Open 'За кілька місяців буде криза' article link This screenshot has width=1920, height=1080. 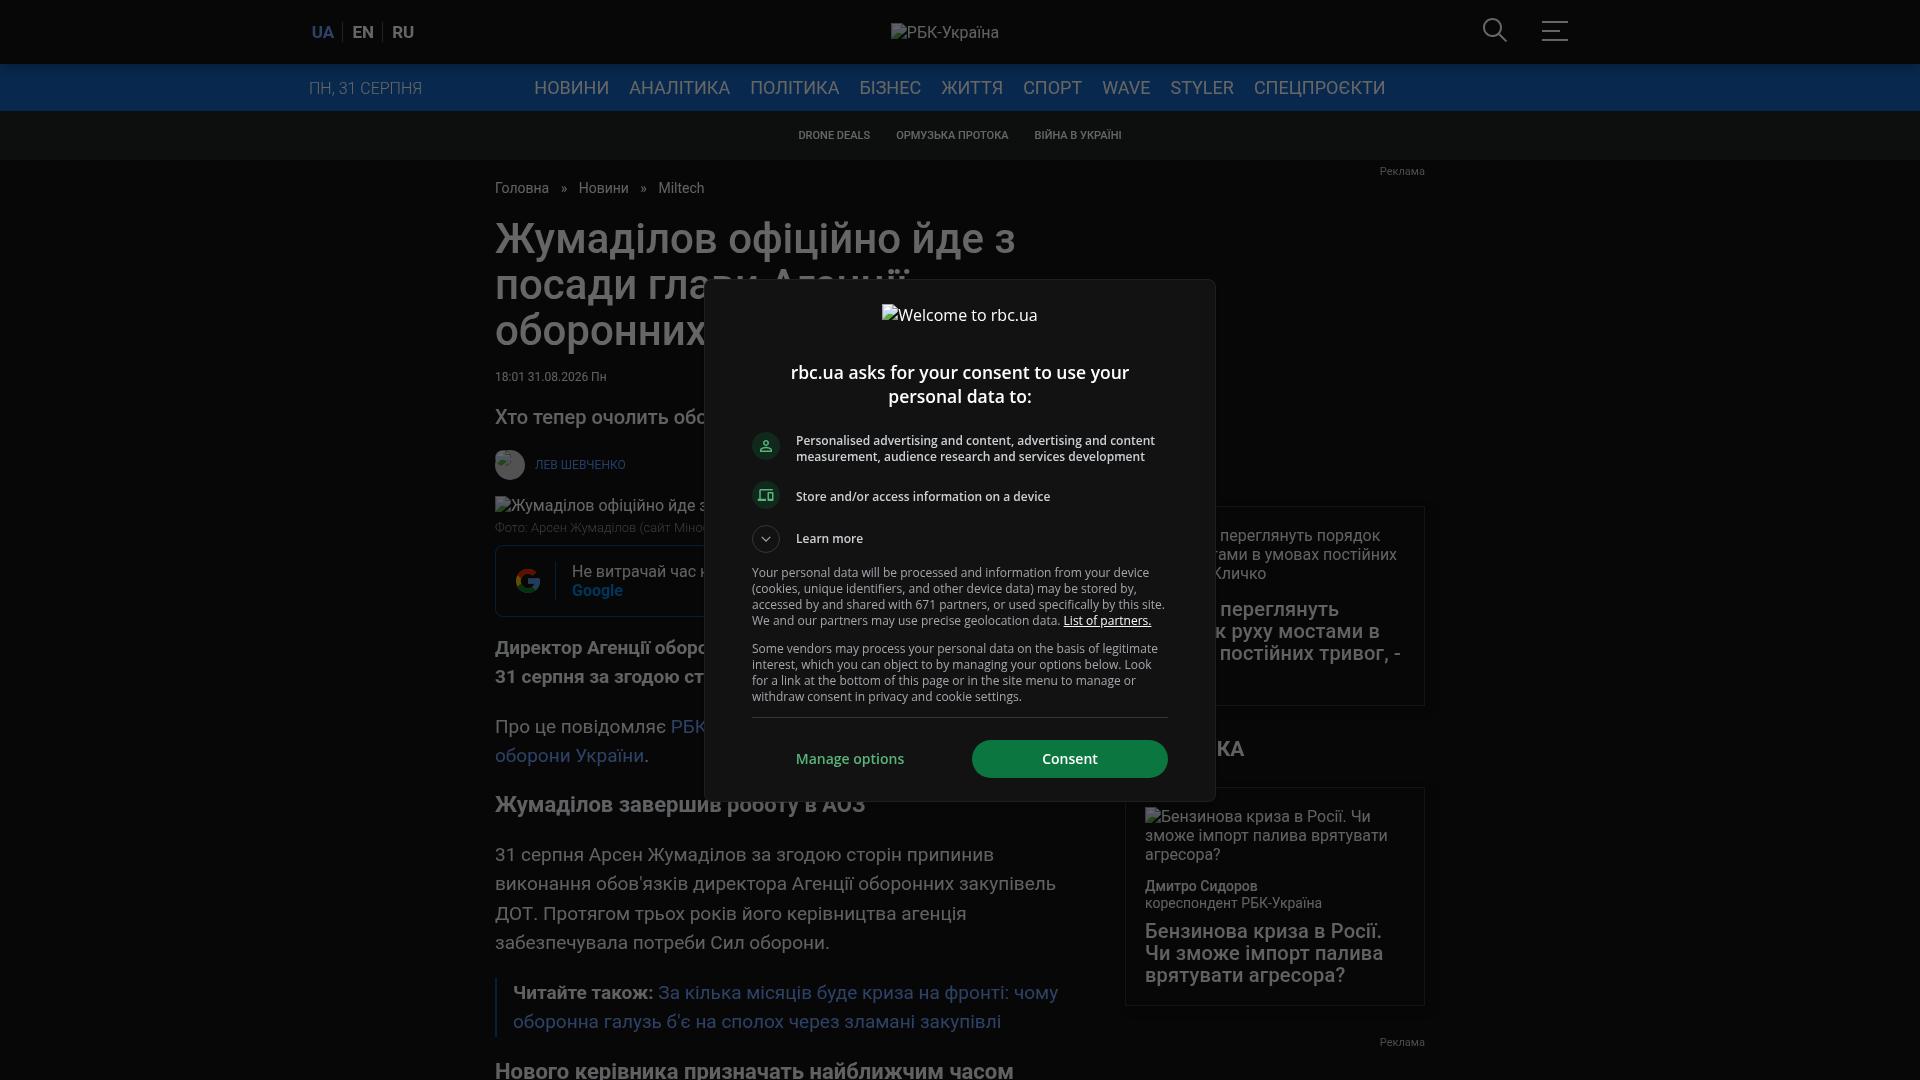point(785,1007)
